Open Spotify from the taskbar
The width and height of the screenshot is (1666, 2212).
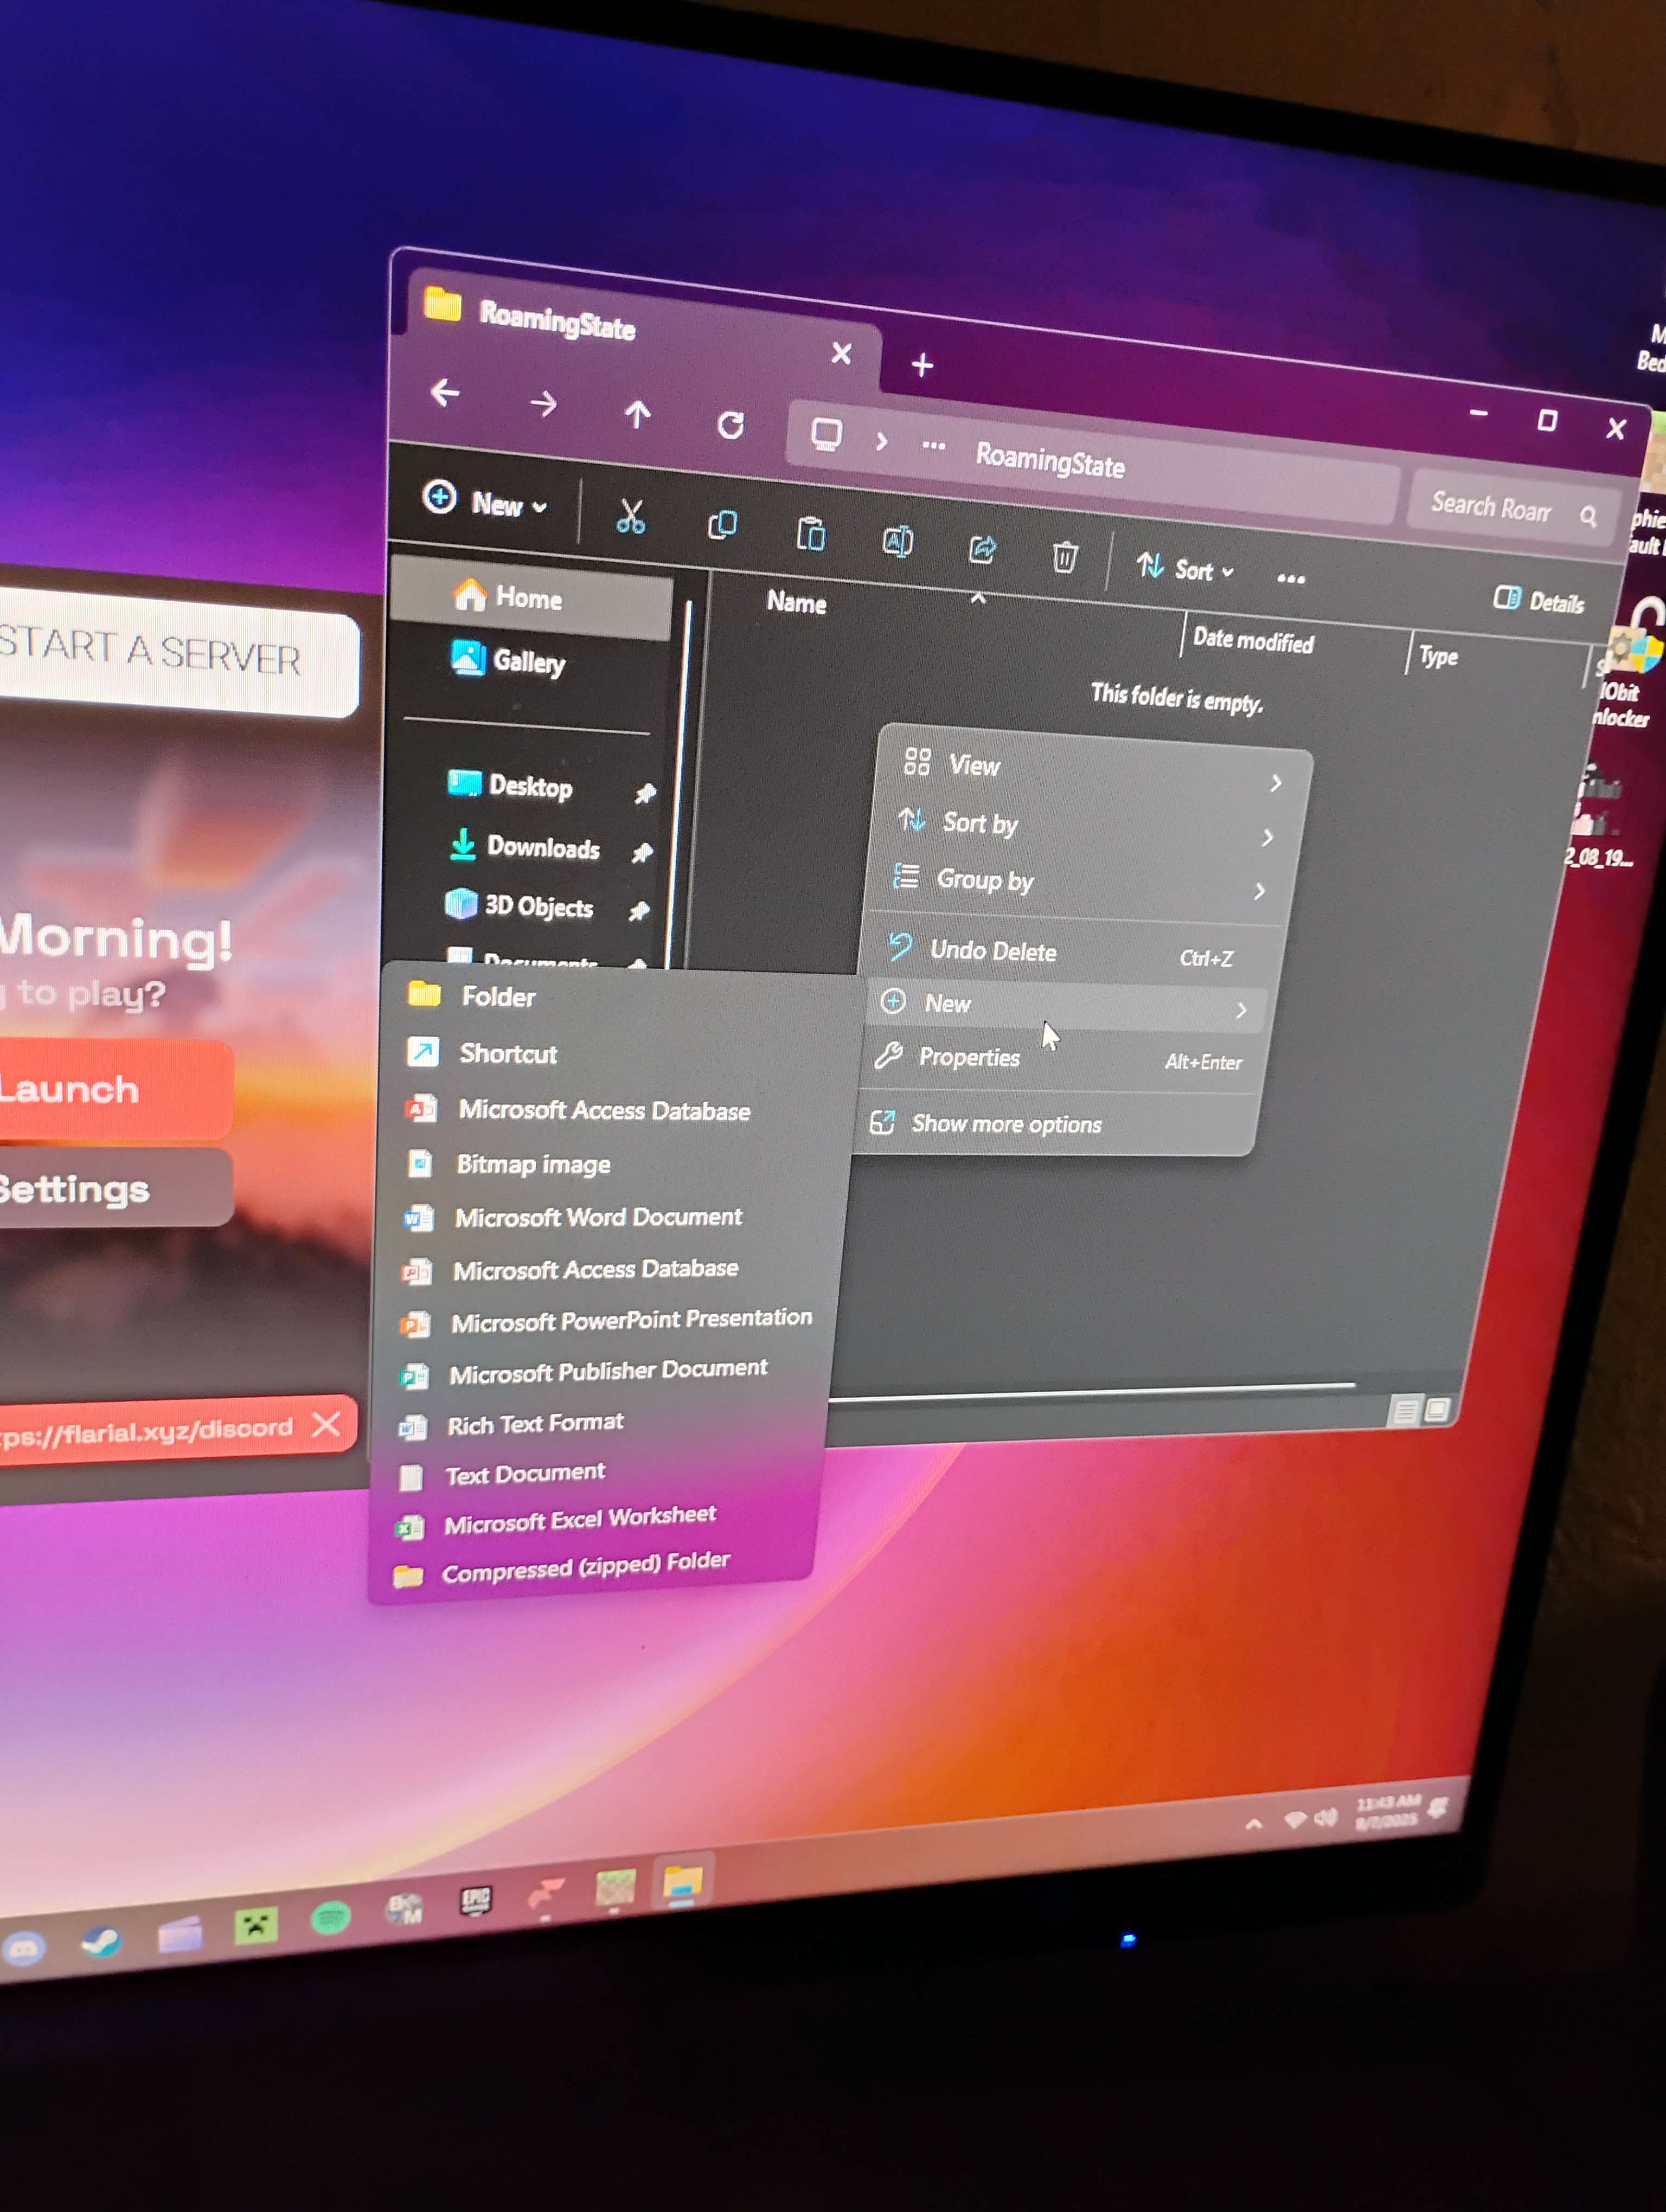[x=330, y=1918]
